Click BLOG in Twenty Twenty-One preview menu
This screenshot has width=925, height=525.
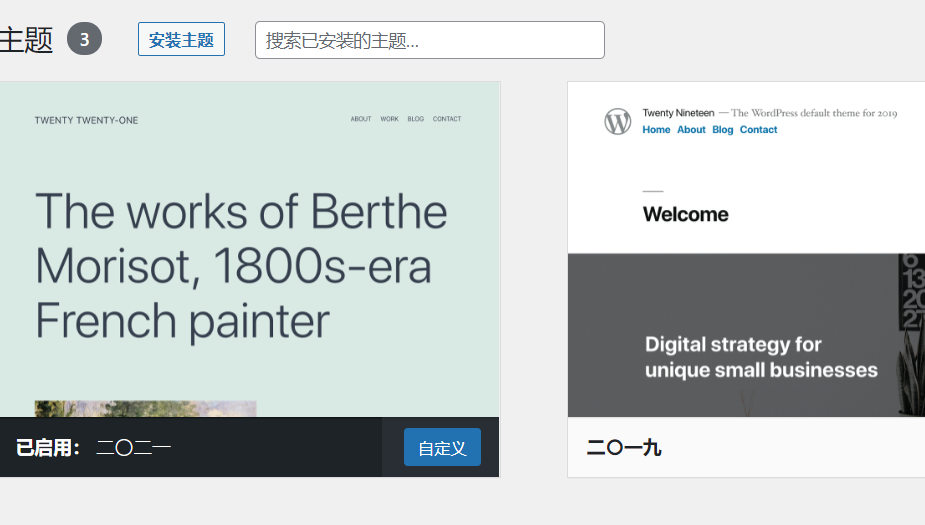pos(415,119)
